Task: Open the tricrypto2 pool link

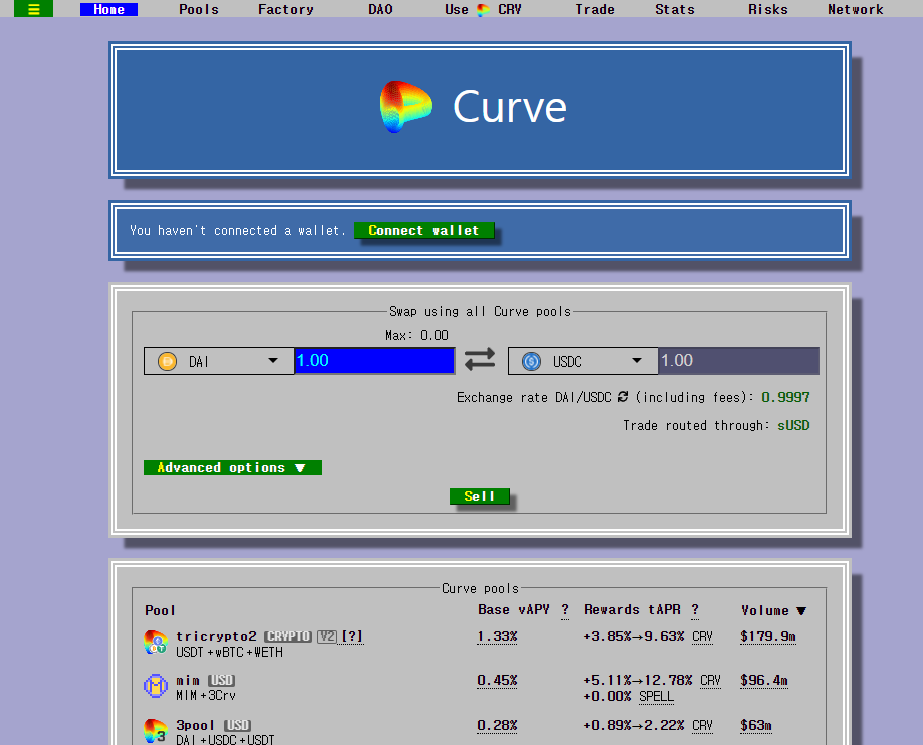Action: (216, 636)
